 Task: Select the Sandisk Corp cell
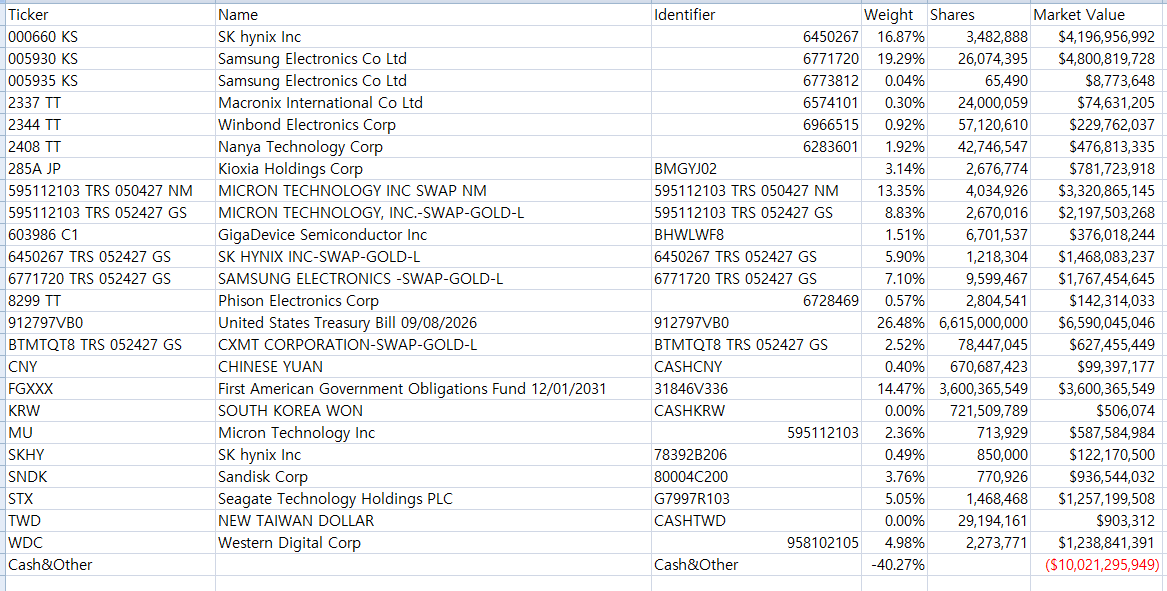(433, 476)
